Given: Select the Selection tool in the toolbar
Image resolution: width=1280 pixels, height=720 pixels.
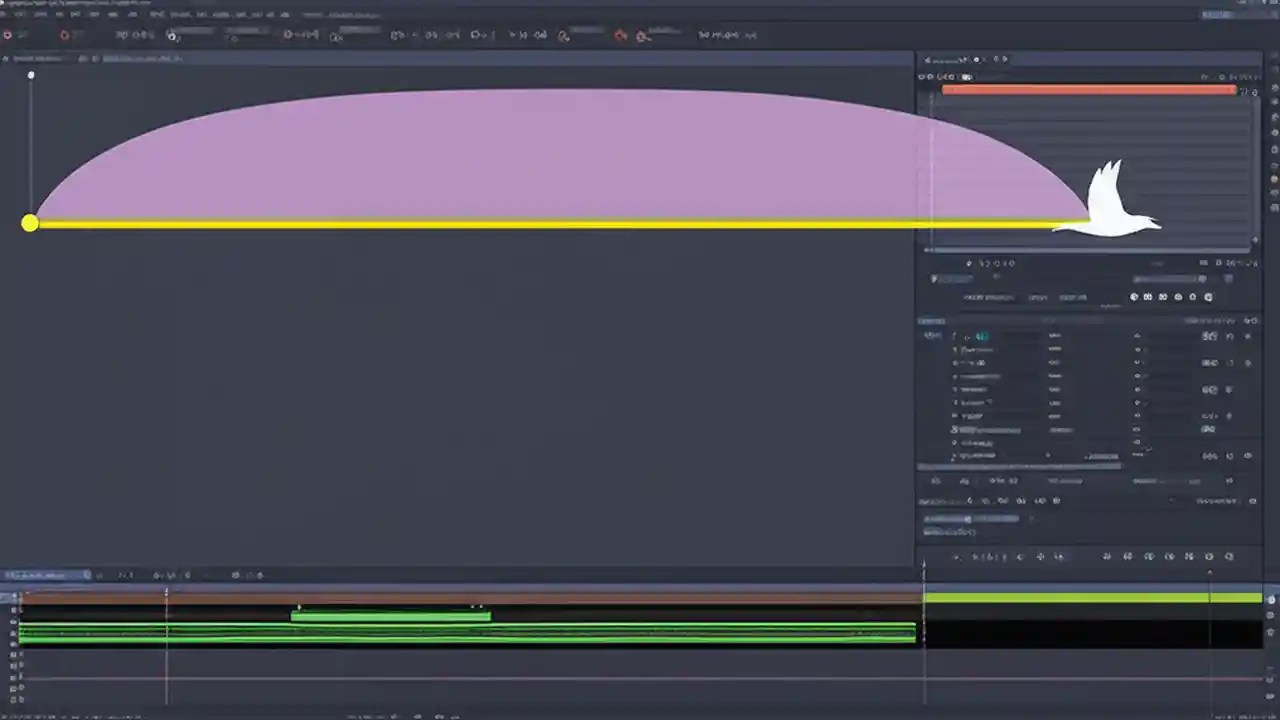Looking at the screenshot, I should click(x=8, y=35).
